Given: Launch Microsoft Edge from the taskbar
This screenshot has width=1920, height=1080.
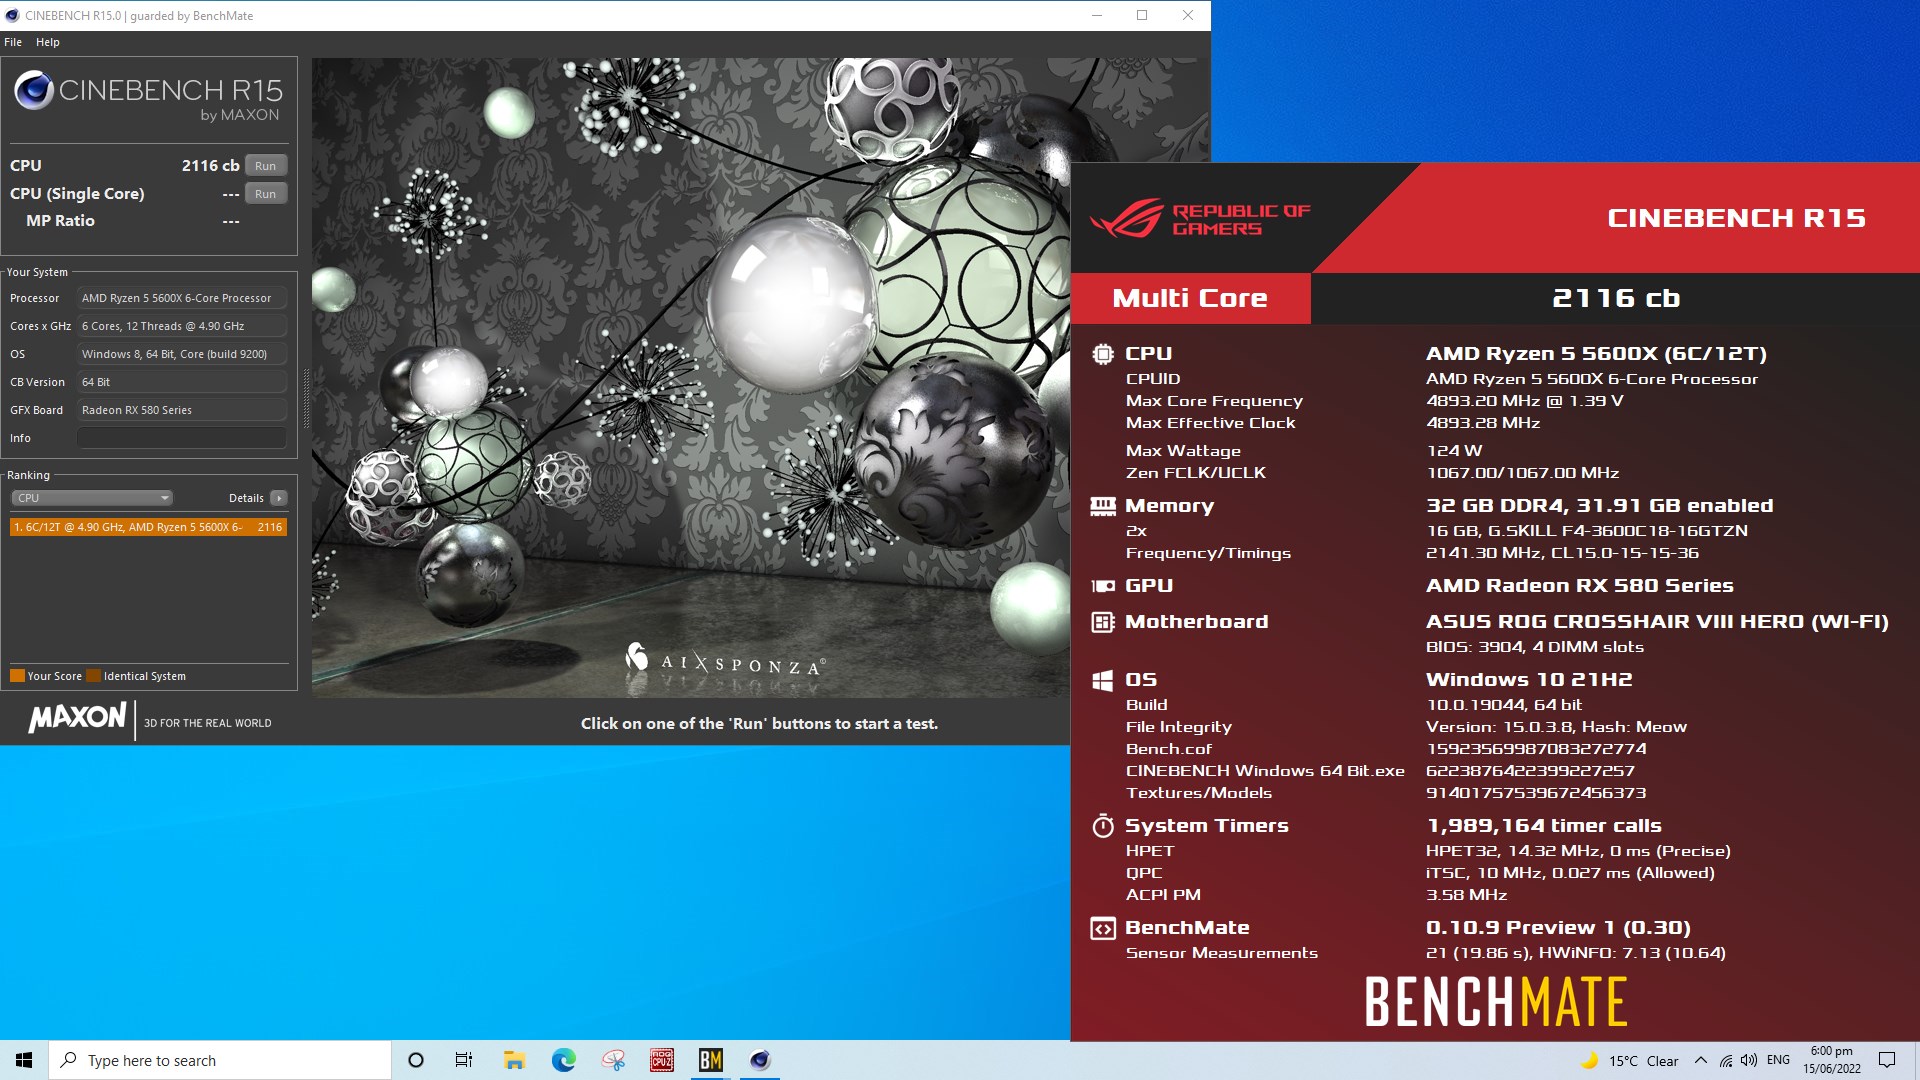Looking at the screenshot, I should 564,1060.
